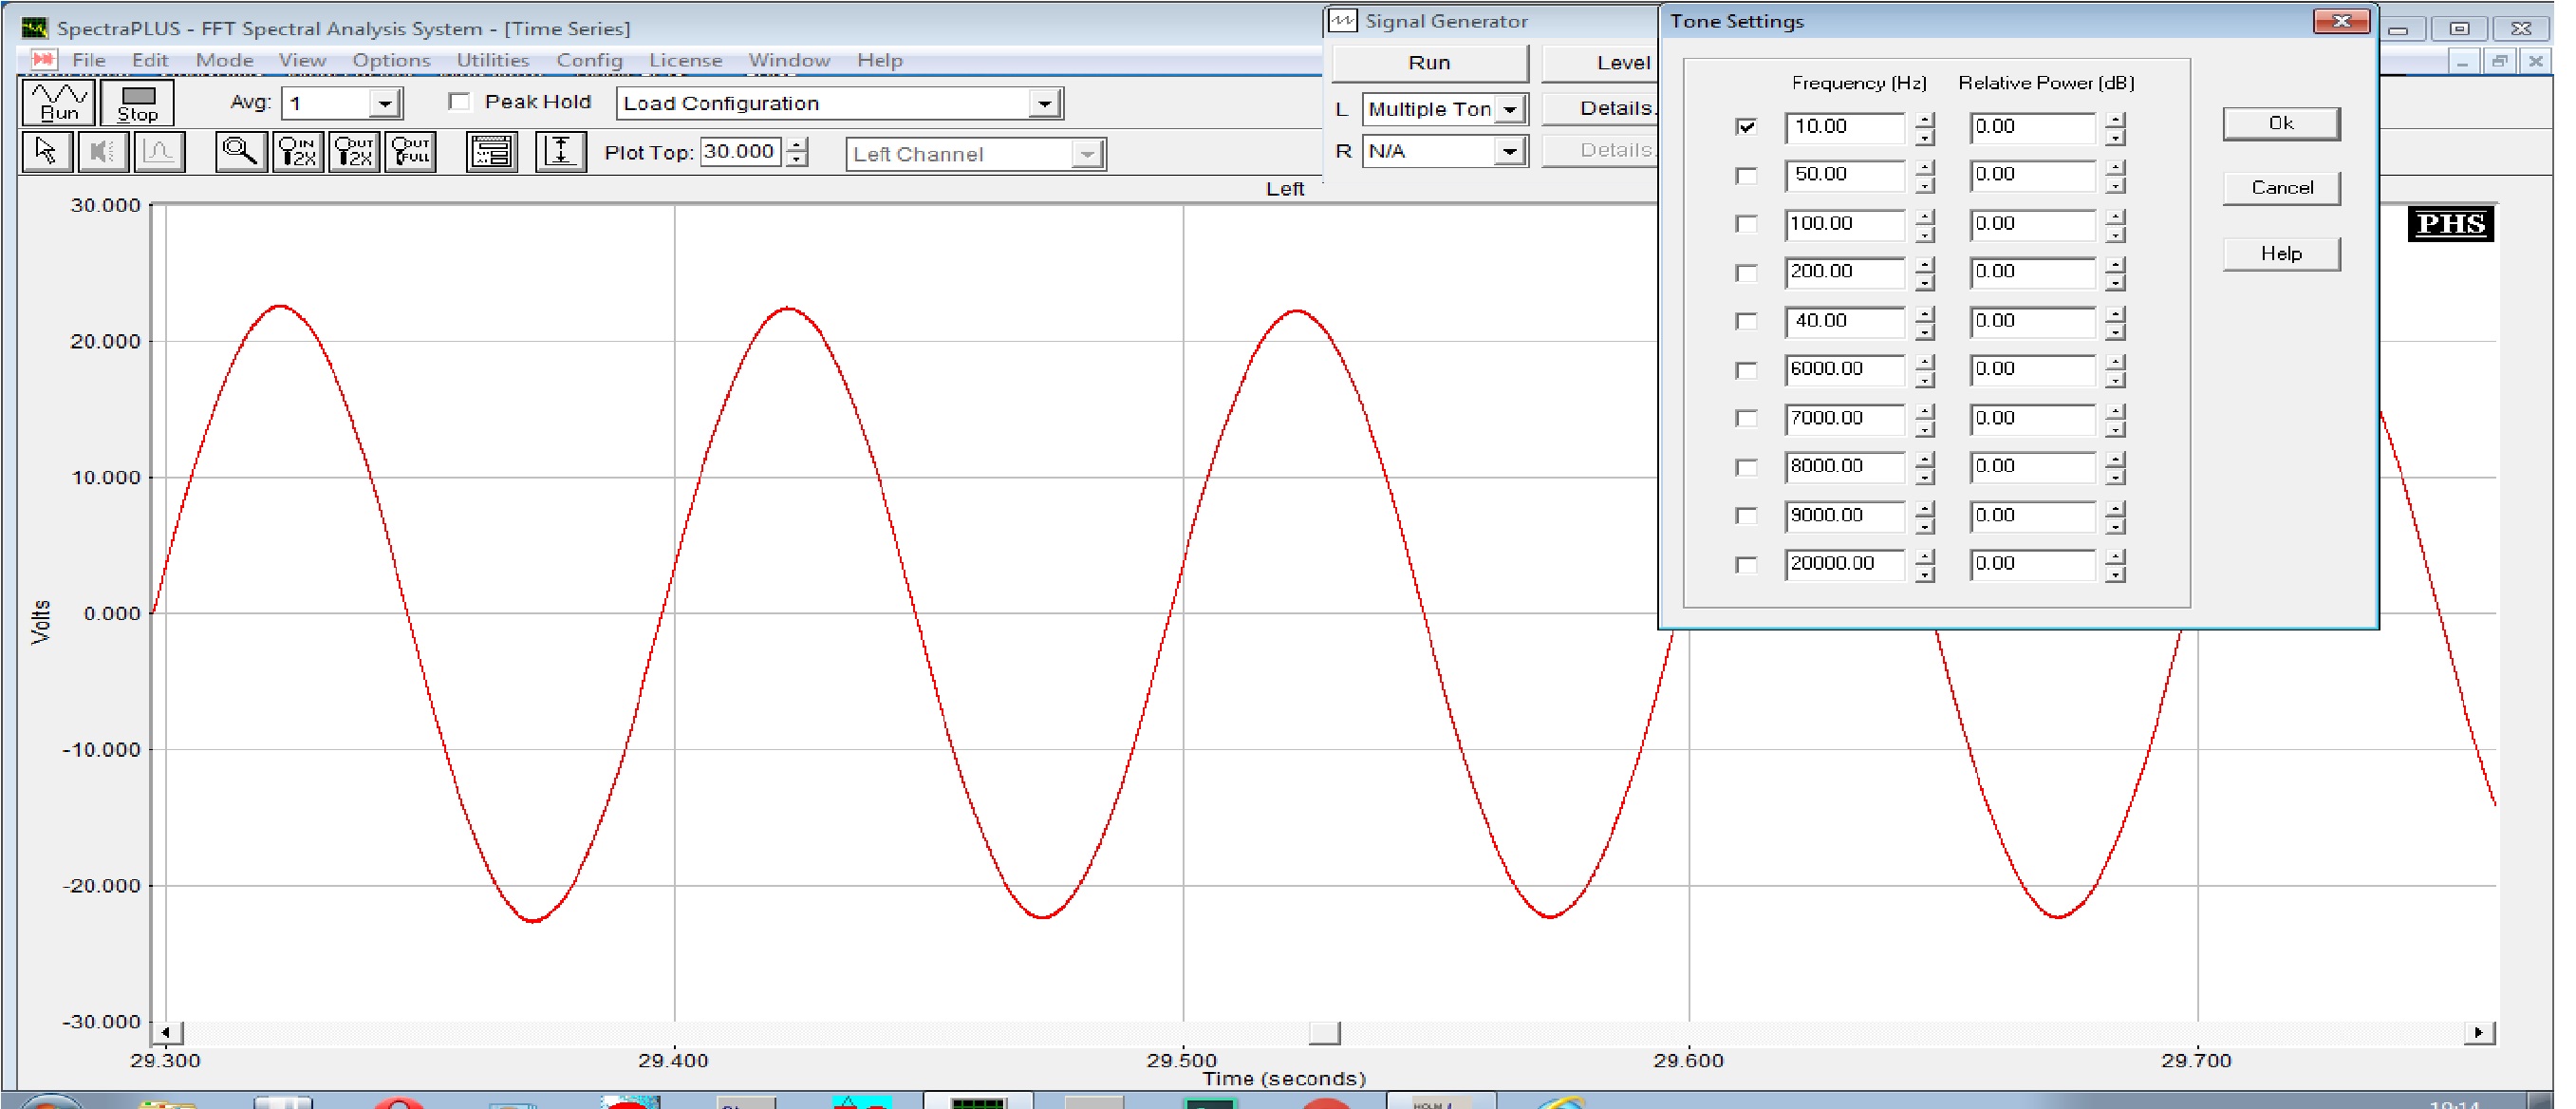Click the Zoom Out Full icon
Image resolution: width=2576 pixels, height=1109 pixels.
coord(411,152)
